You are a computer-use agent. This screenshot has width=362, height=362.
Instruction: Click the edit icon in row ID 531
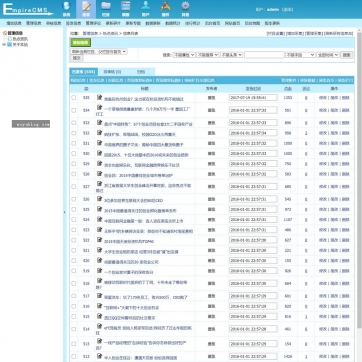(99, 143)
